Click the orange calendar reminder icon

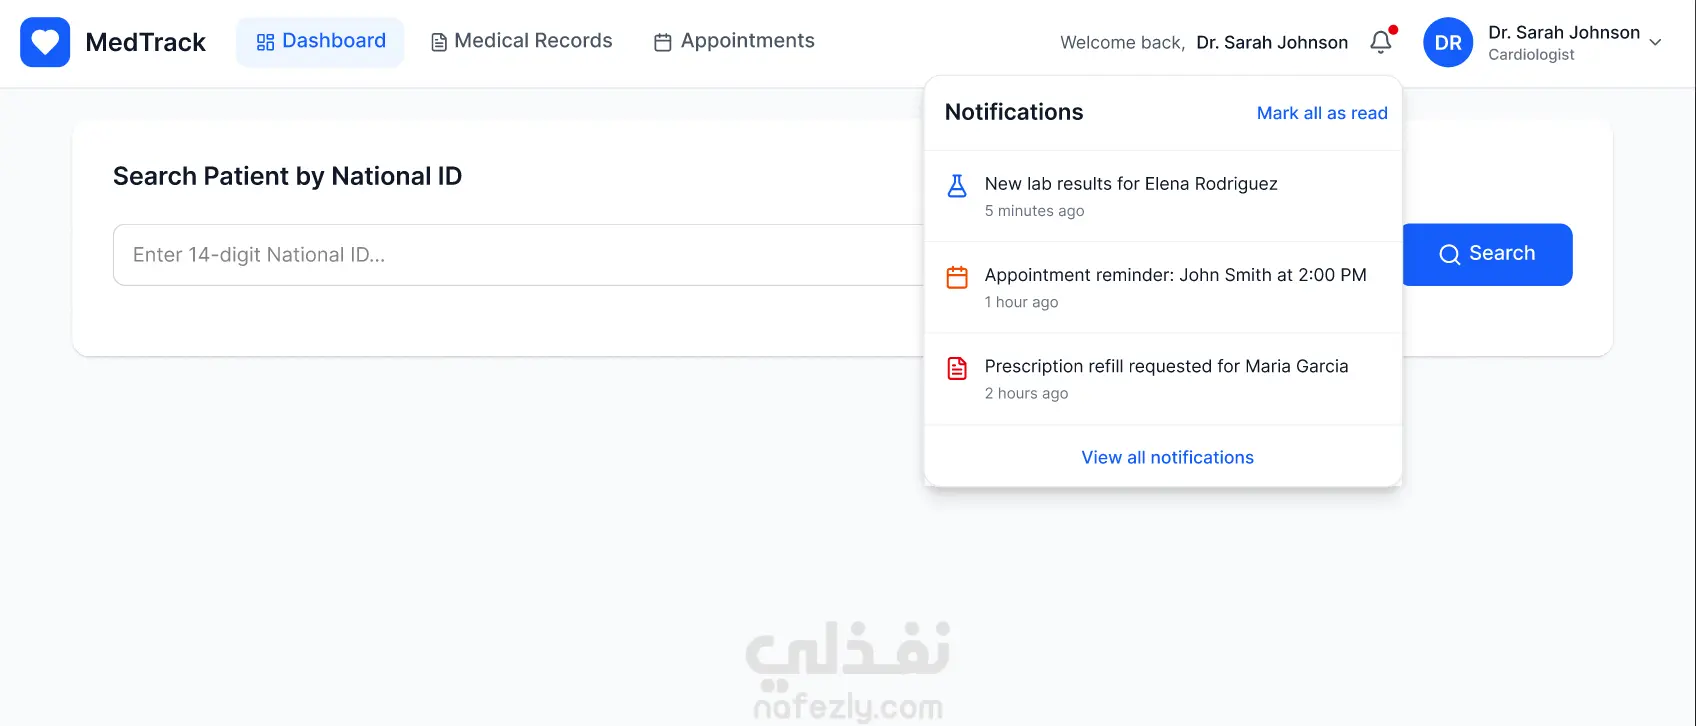pos(957,277)
